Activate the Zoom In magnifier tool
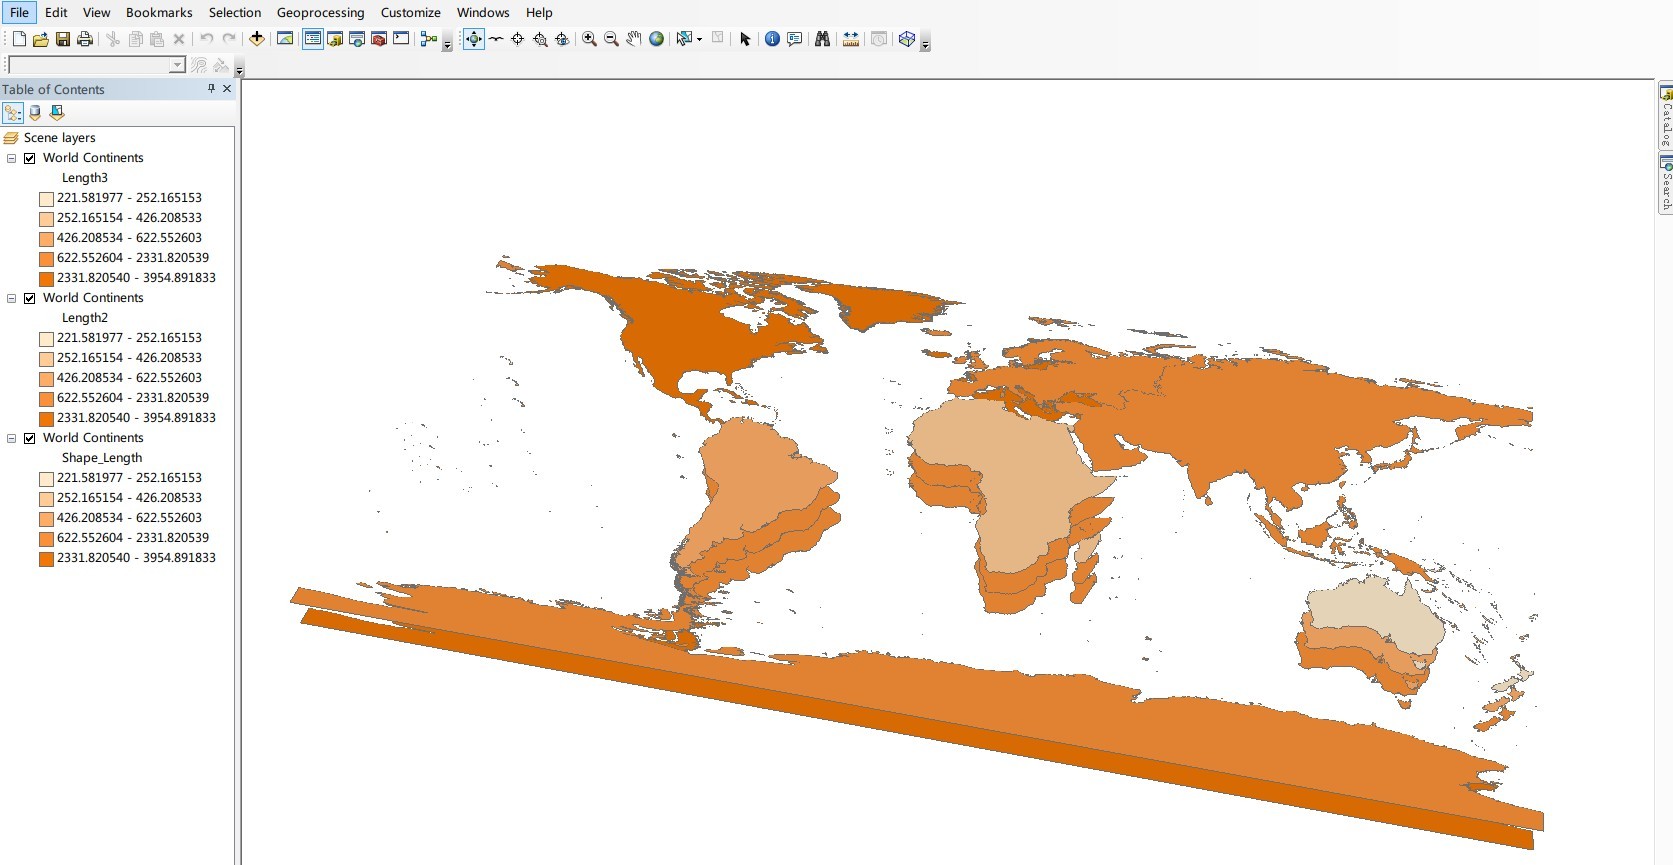Image resolution: width=1673 pixels, height=865 pixels. [590, 39]
